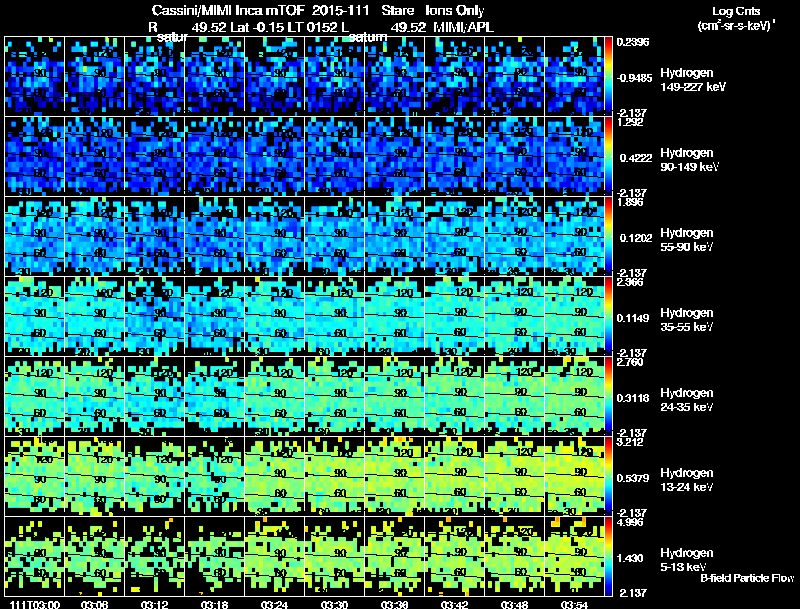This screenshot has height=609, width=800.
Task: Click the 03:36 time axis label
Action: click(x=394, y=604)
